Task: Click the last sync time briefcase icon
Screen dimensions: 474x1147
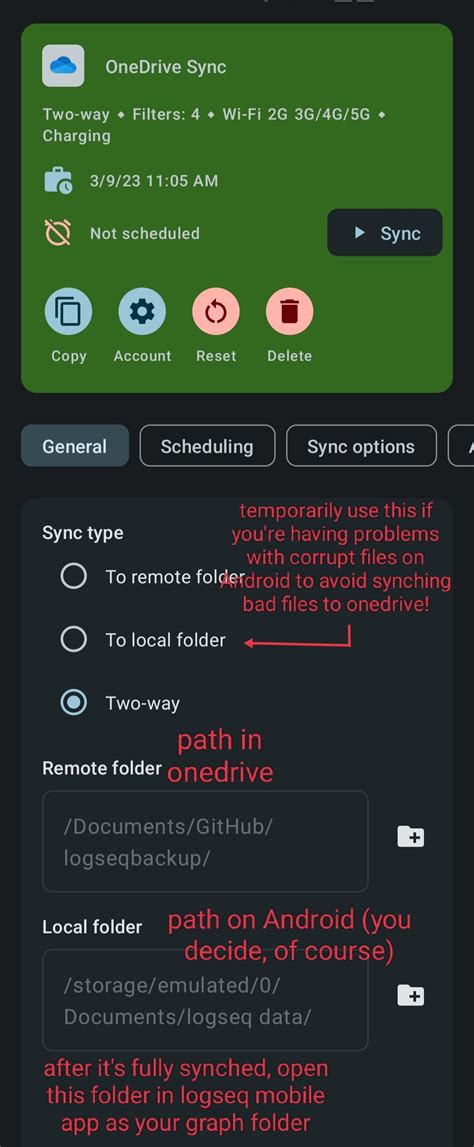Action: 58,181
